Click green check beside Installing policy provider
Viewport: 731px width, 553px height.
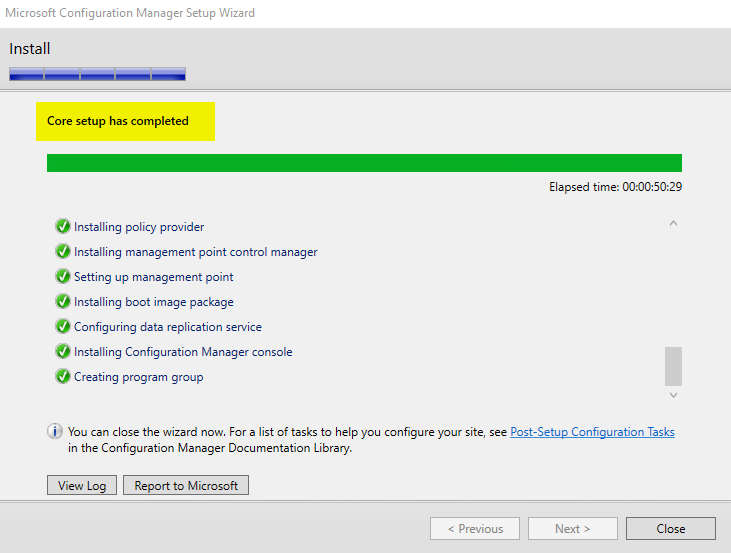tap(63, 227)
